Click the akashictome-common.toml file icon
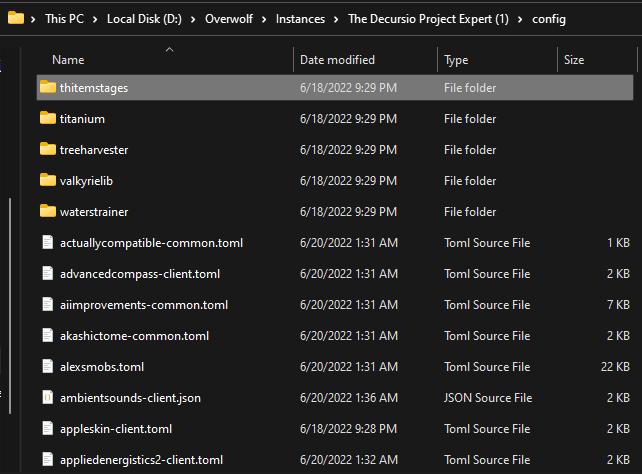Viewport: 642px width, 474px height. click(x=48, y=335)
